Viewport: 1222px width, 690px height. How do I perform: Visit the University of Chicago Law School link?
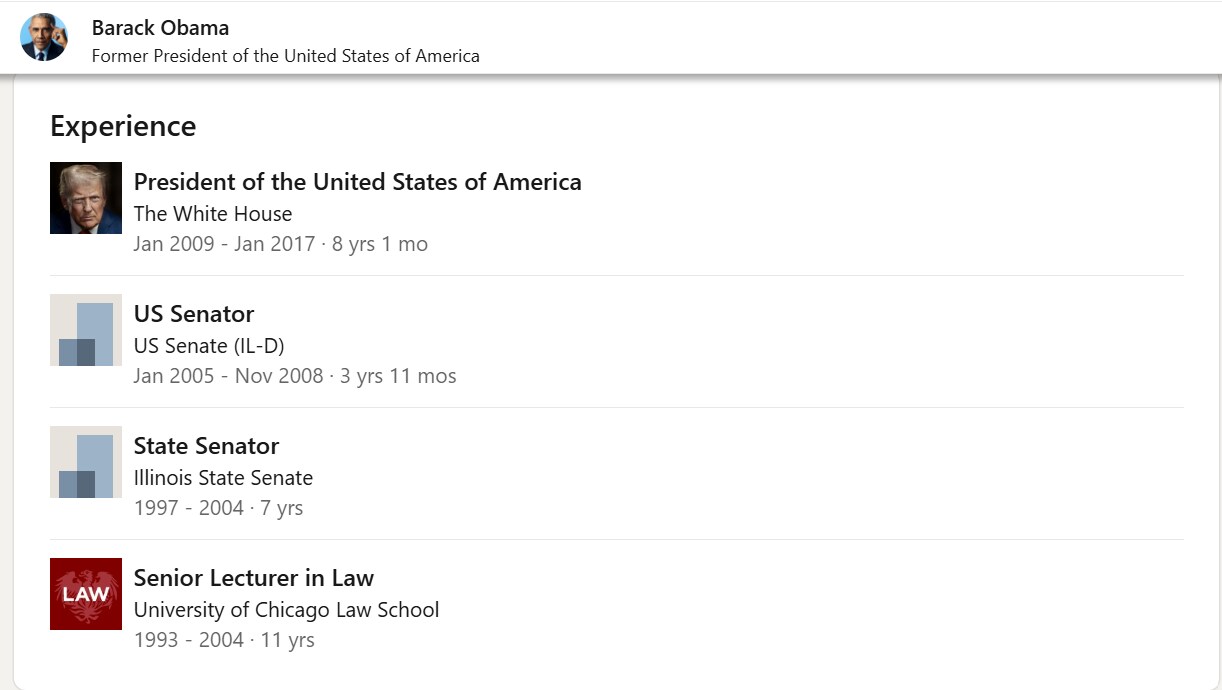[286, 610]
